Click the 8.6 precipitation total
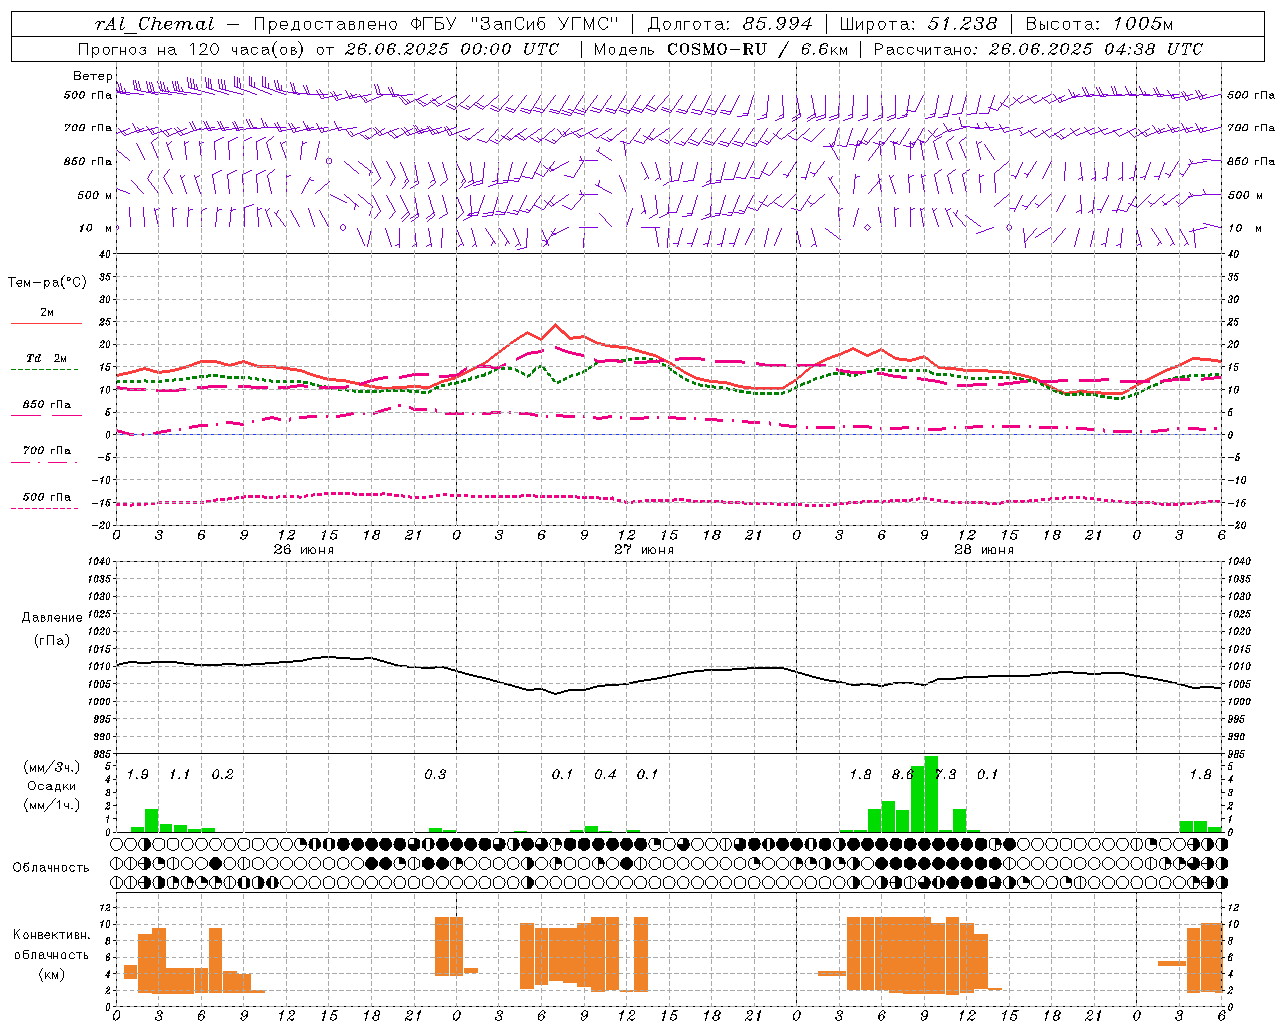Image resolution: width=1280 pixels, height=1024 pixels. [x=902, y=774]
